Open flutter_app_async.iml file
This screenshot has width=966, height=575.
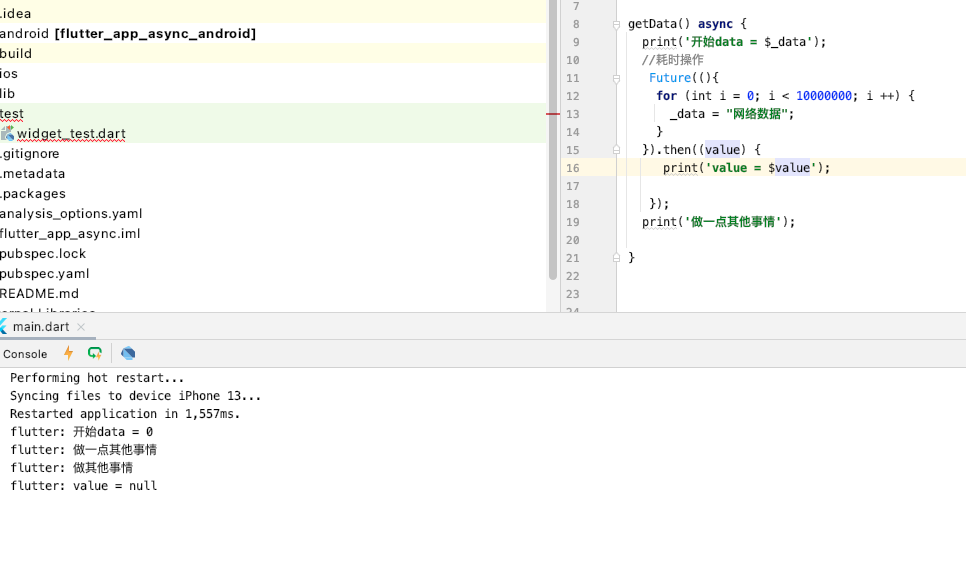pyautogui.click(x=70, y=234)
